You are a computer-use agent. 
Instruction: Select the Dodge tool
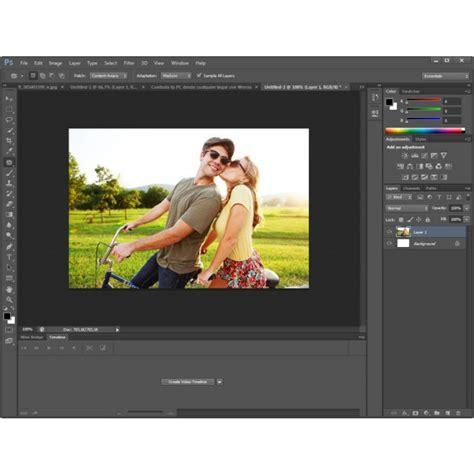(9, 236)
